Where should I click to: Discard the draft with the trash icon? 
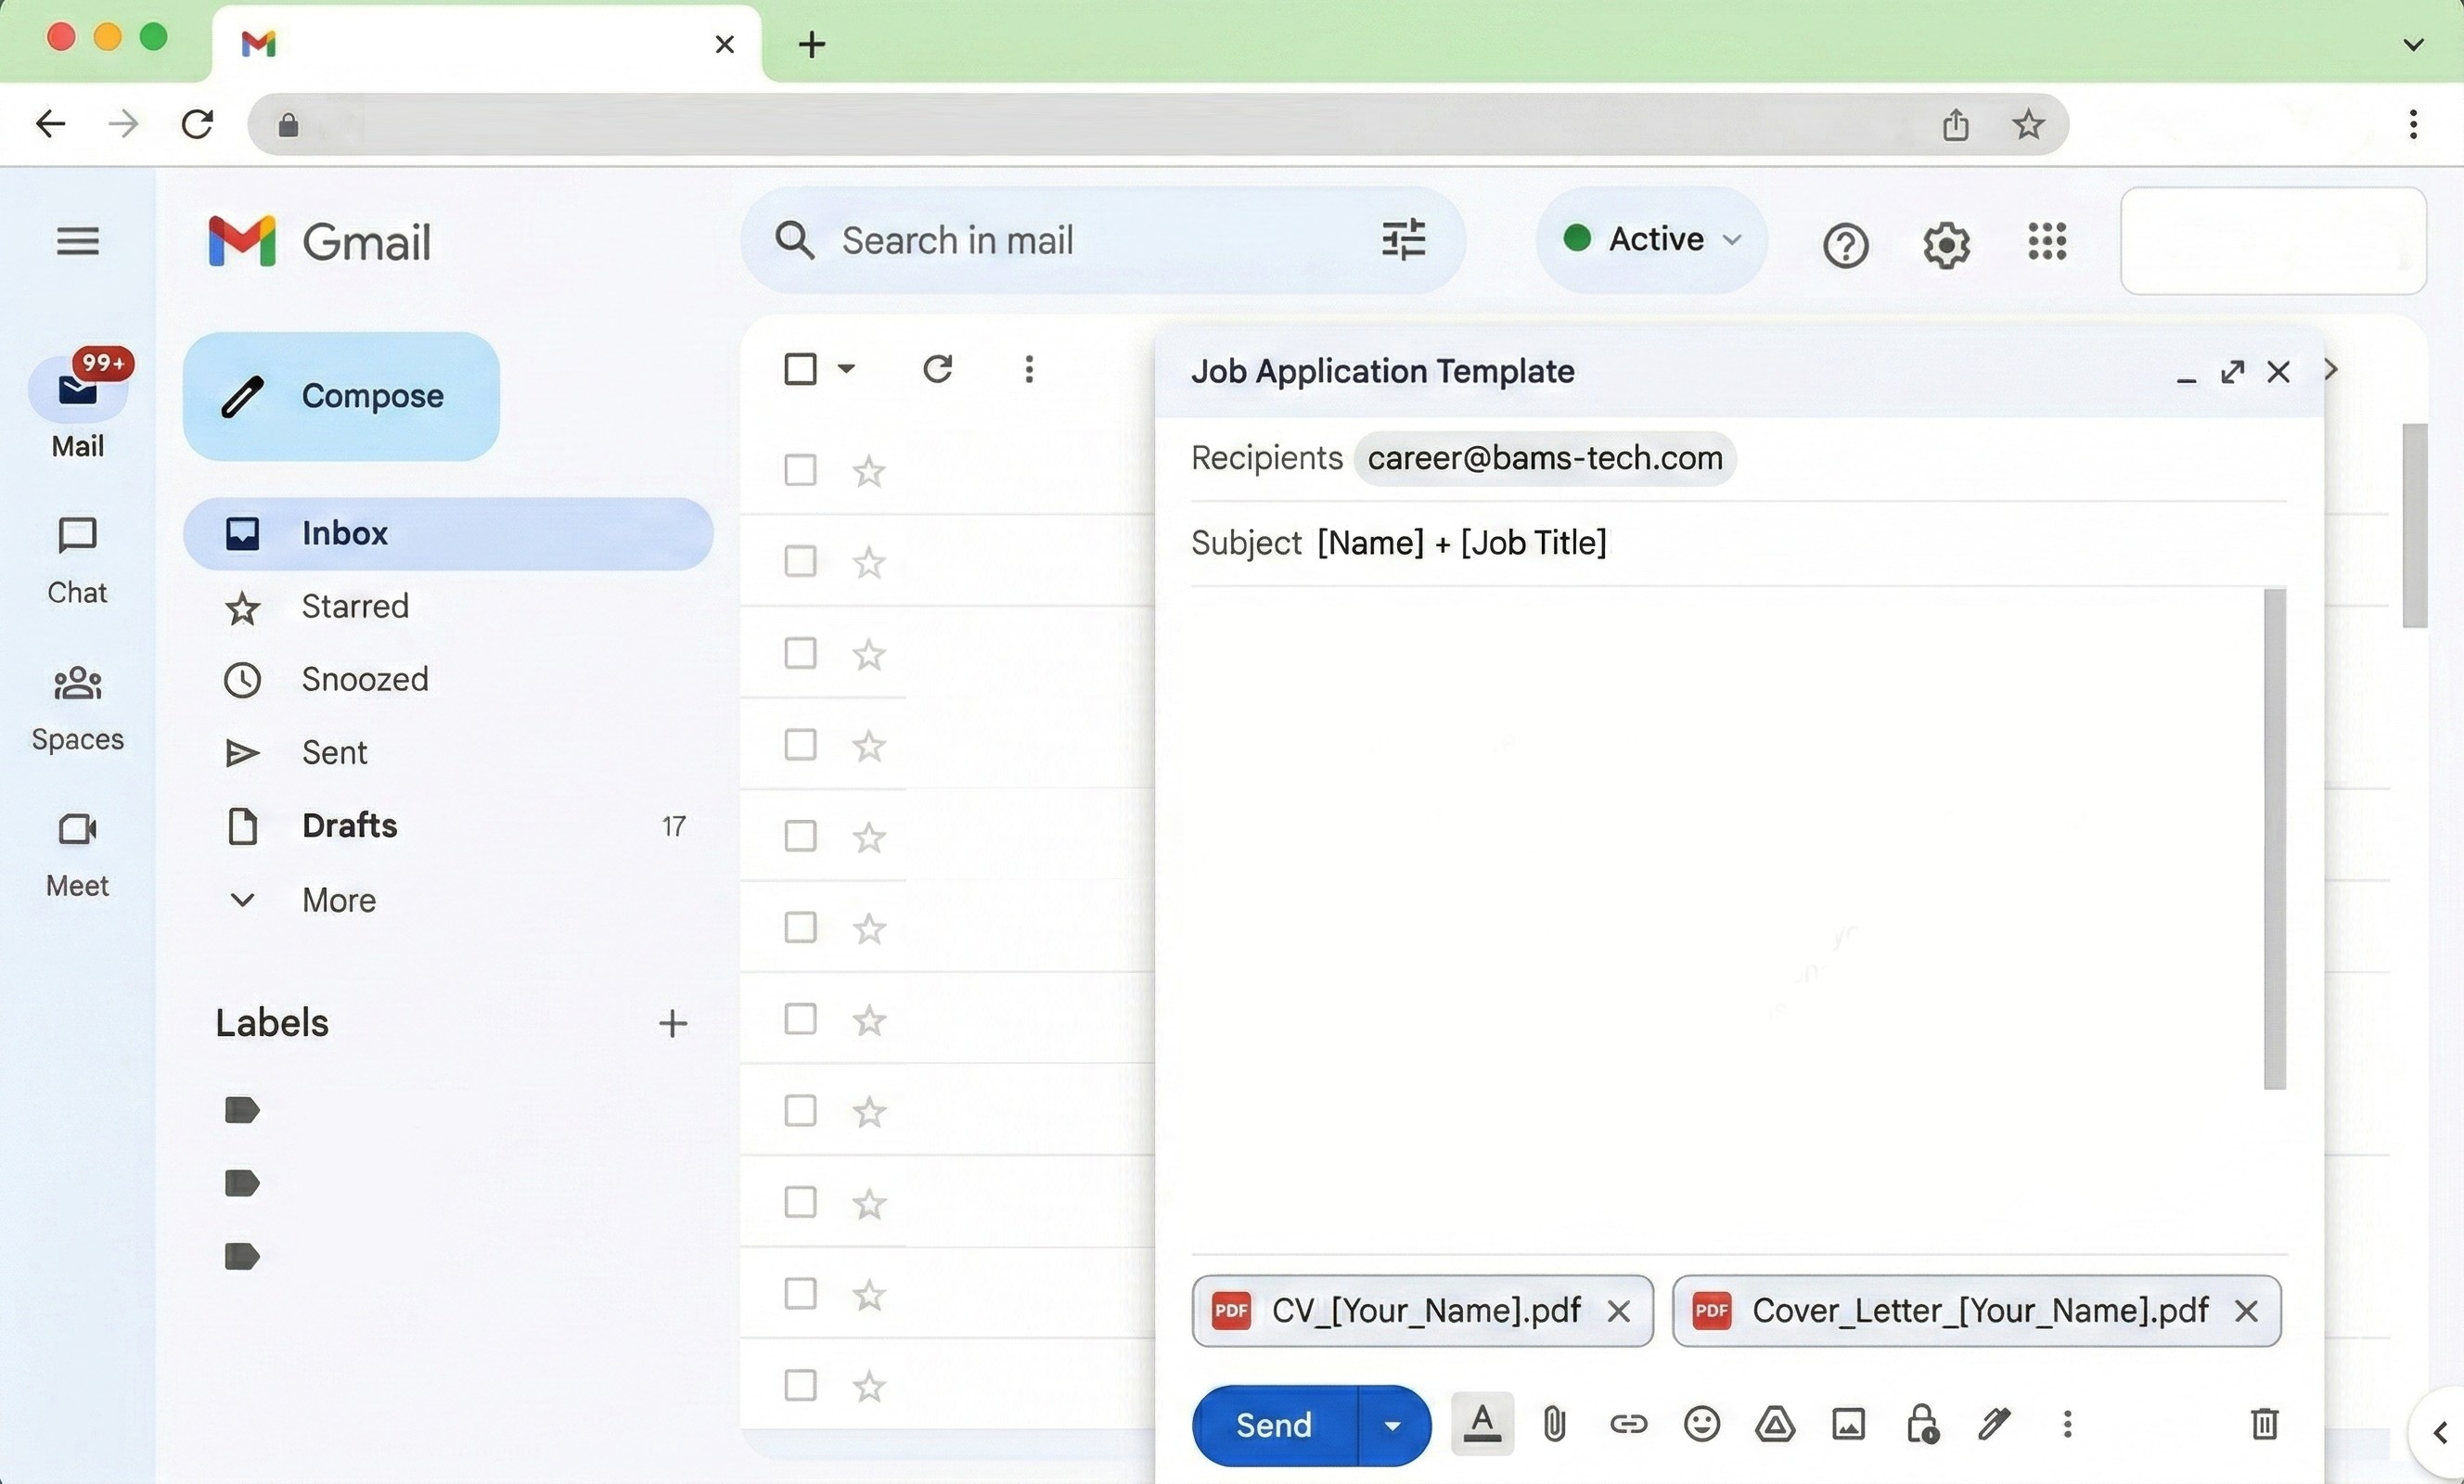[x=2265, y=1424]
